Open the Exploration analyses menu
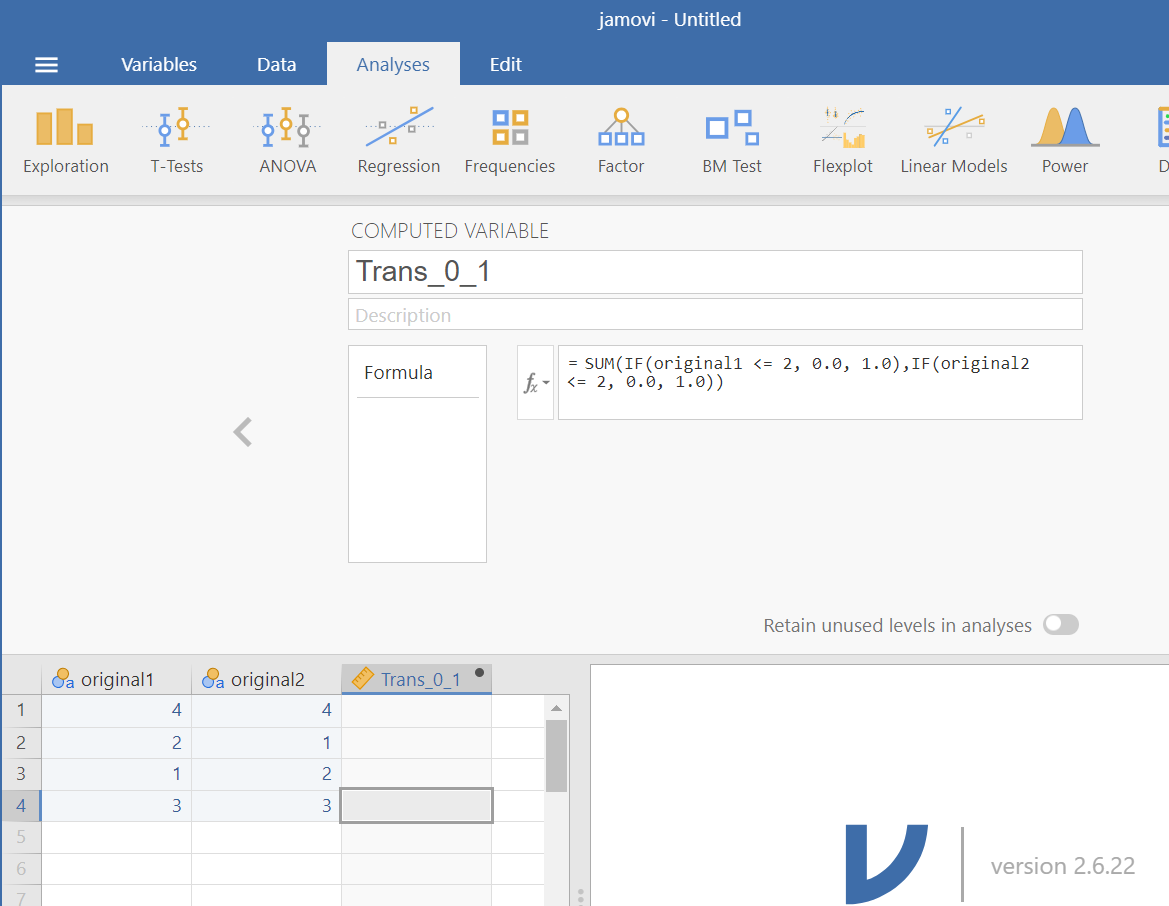This screenshot has width=1169, height=906. [66, 140]
